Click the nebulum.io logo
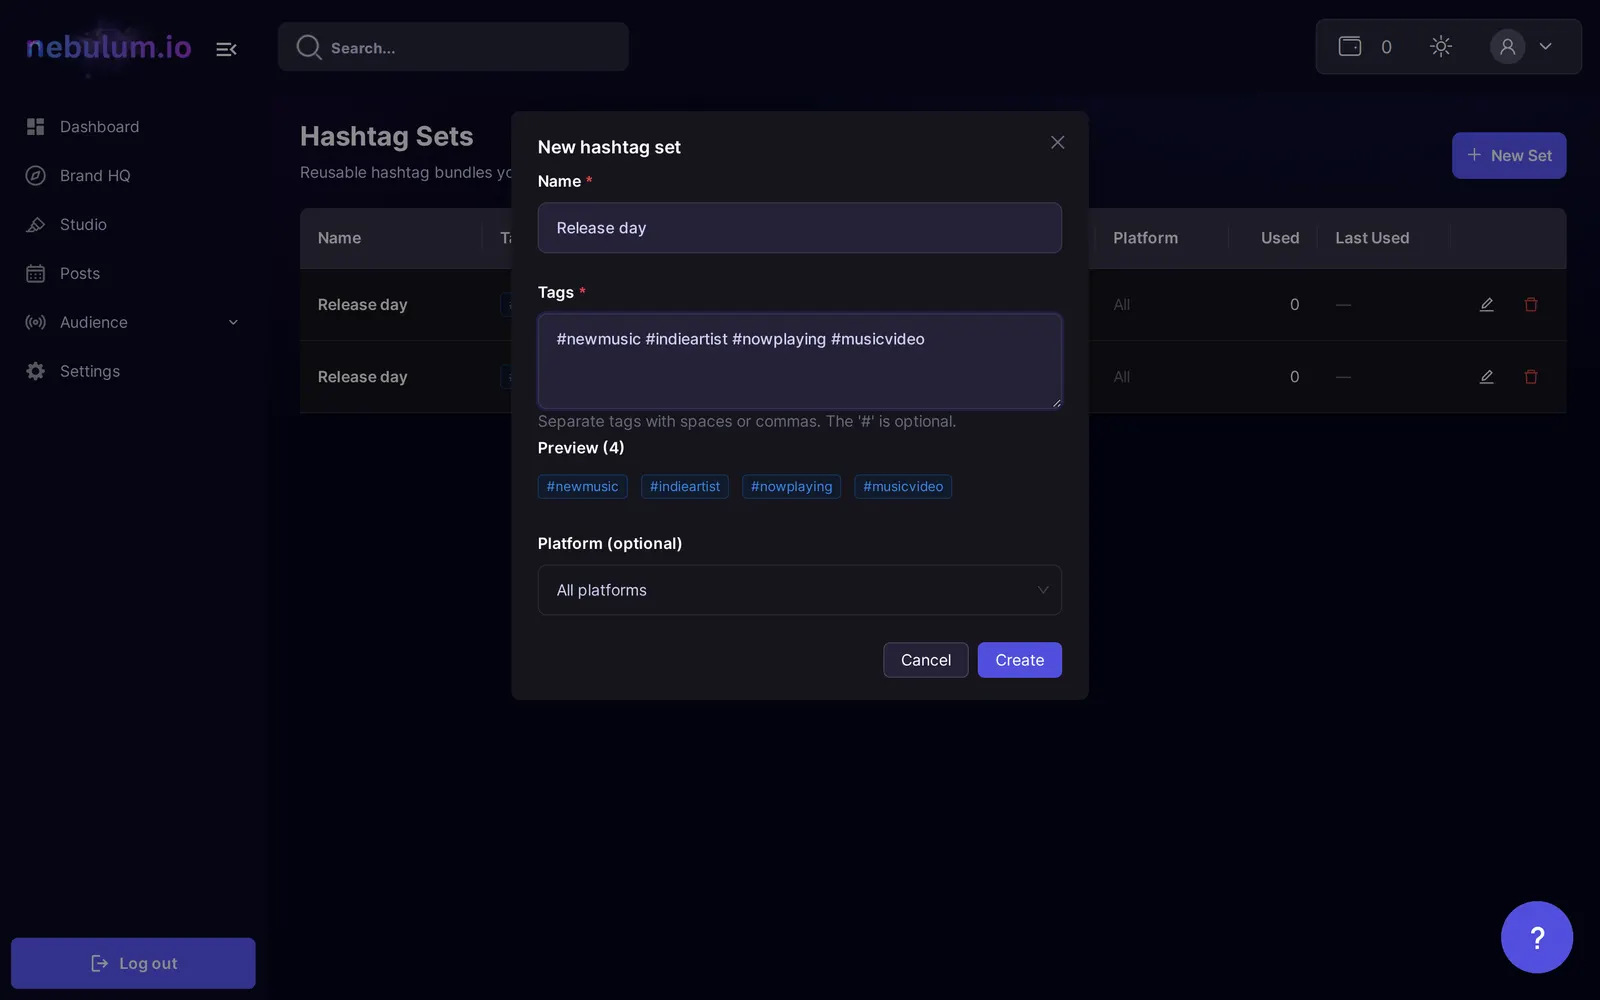 pos(109,47)
